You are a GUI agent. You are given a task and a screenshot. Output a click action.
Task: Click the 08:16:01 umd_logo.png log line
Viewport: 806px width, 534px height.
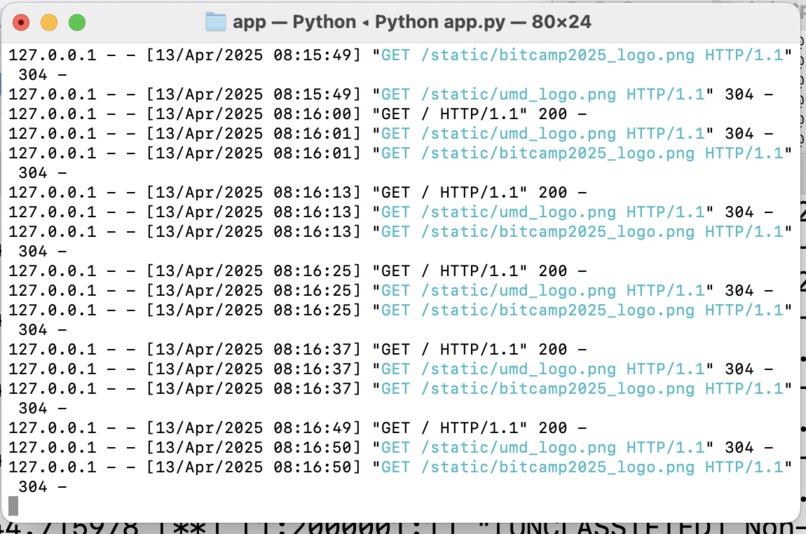tap(391, 134)
